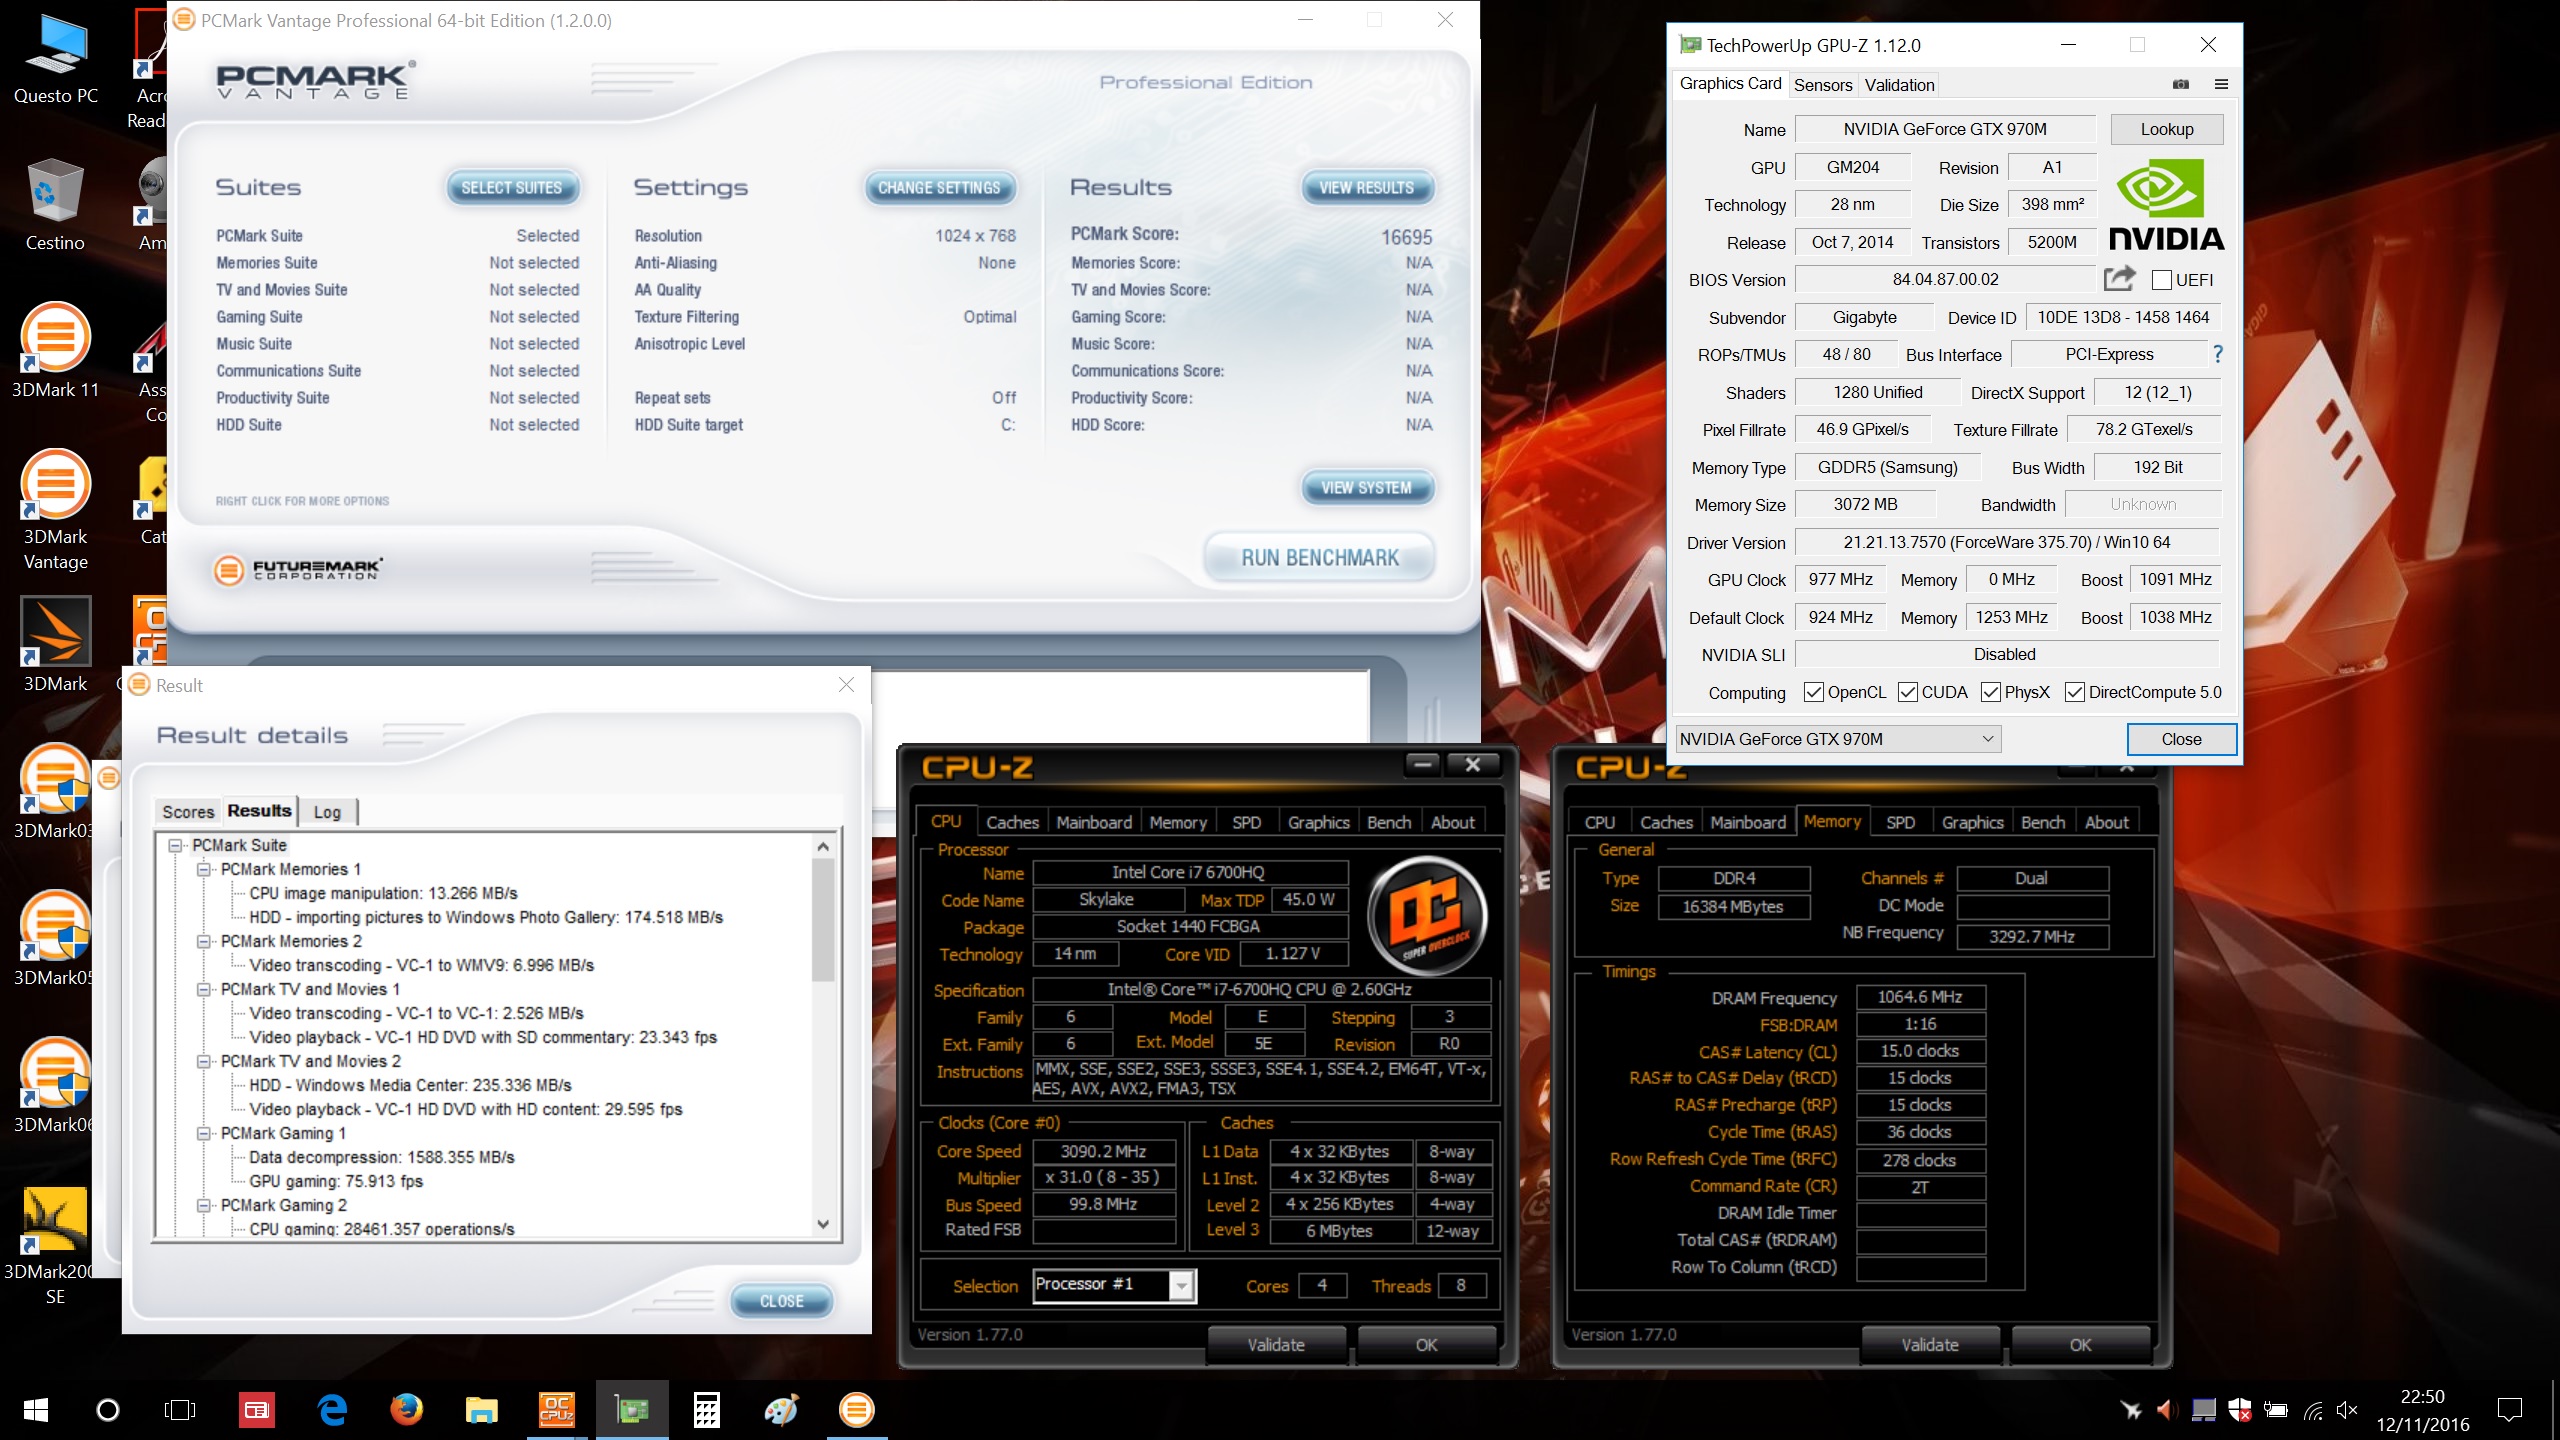The width and height of the screenshot is (2560, 1440).
Task: Click Bus Interface question mark help
Action: tap(2218, 354)
